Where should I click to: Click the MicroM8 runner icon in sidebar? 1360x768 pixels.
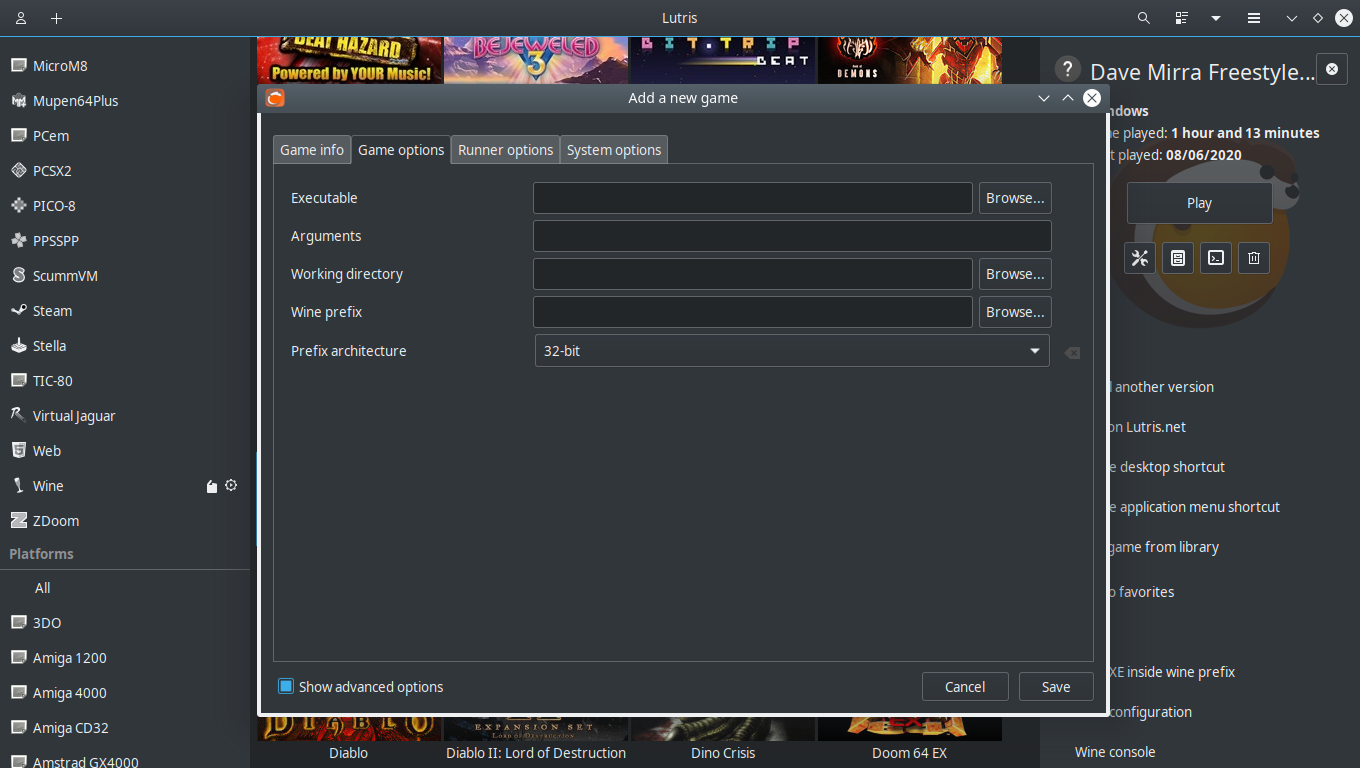tap(18, 66)
